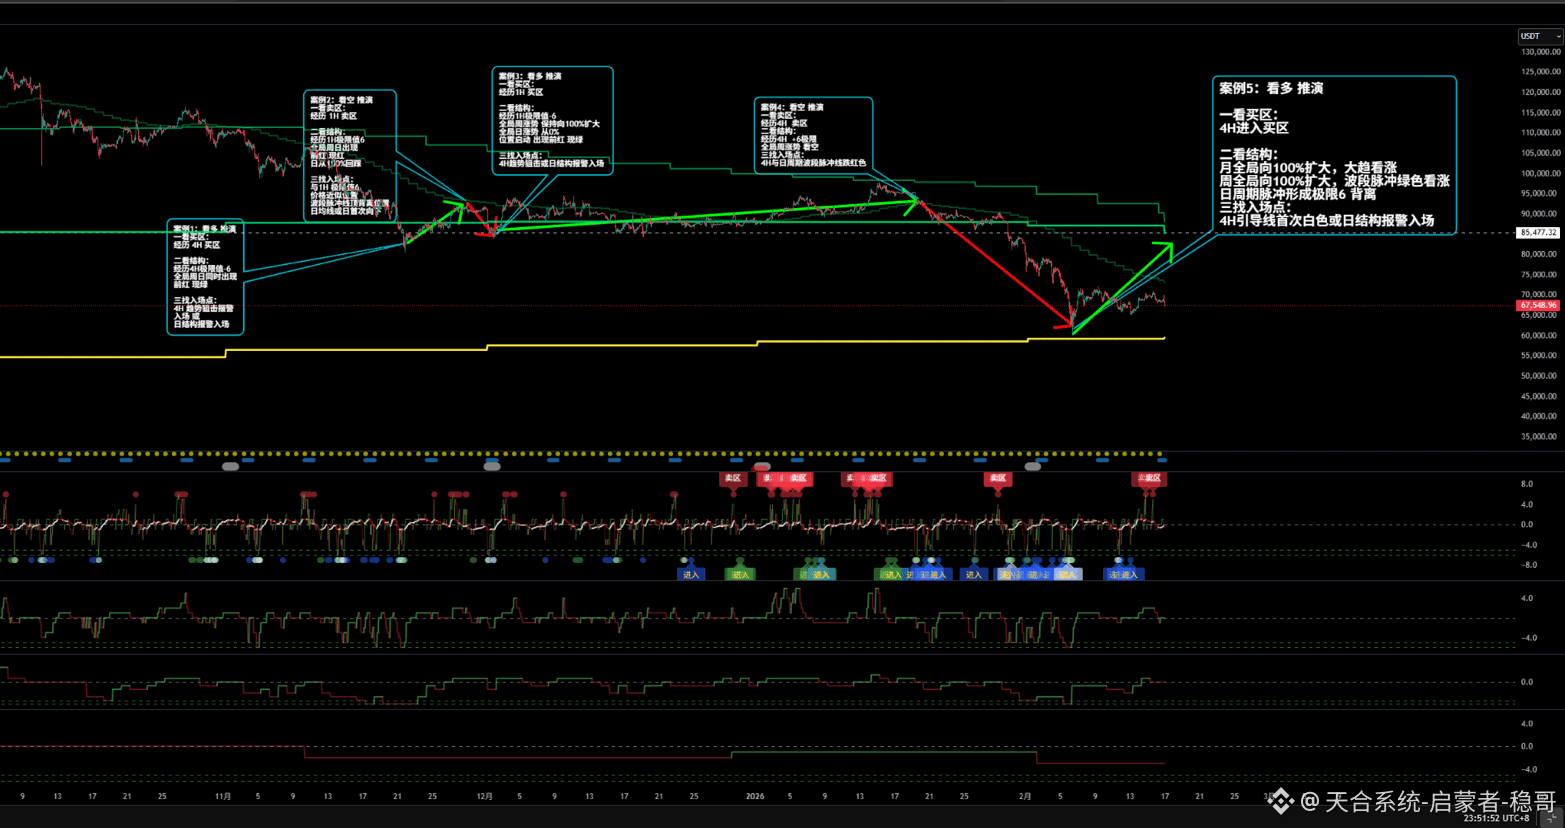This screenshot has height=828, width=1565.
Task: Select the long green arrow spanning December to January
Action: point(700,216)
